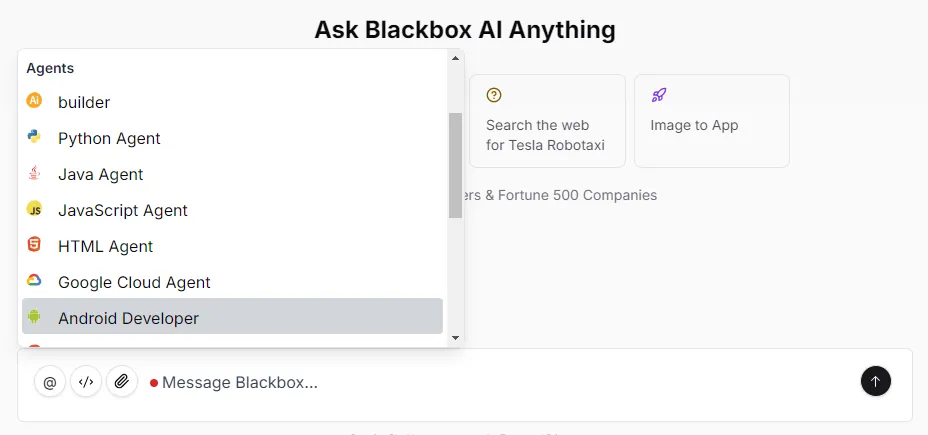Send message with the black arrow button
This screenshot has width=928, height=435.
coord(876,381)
